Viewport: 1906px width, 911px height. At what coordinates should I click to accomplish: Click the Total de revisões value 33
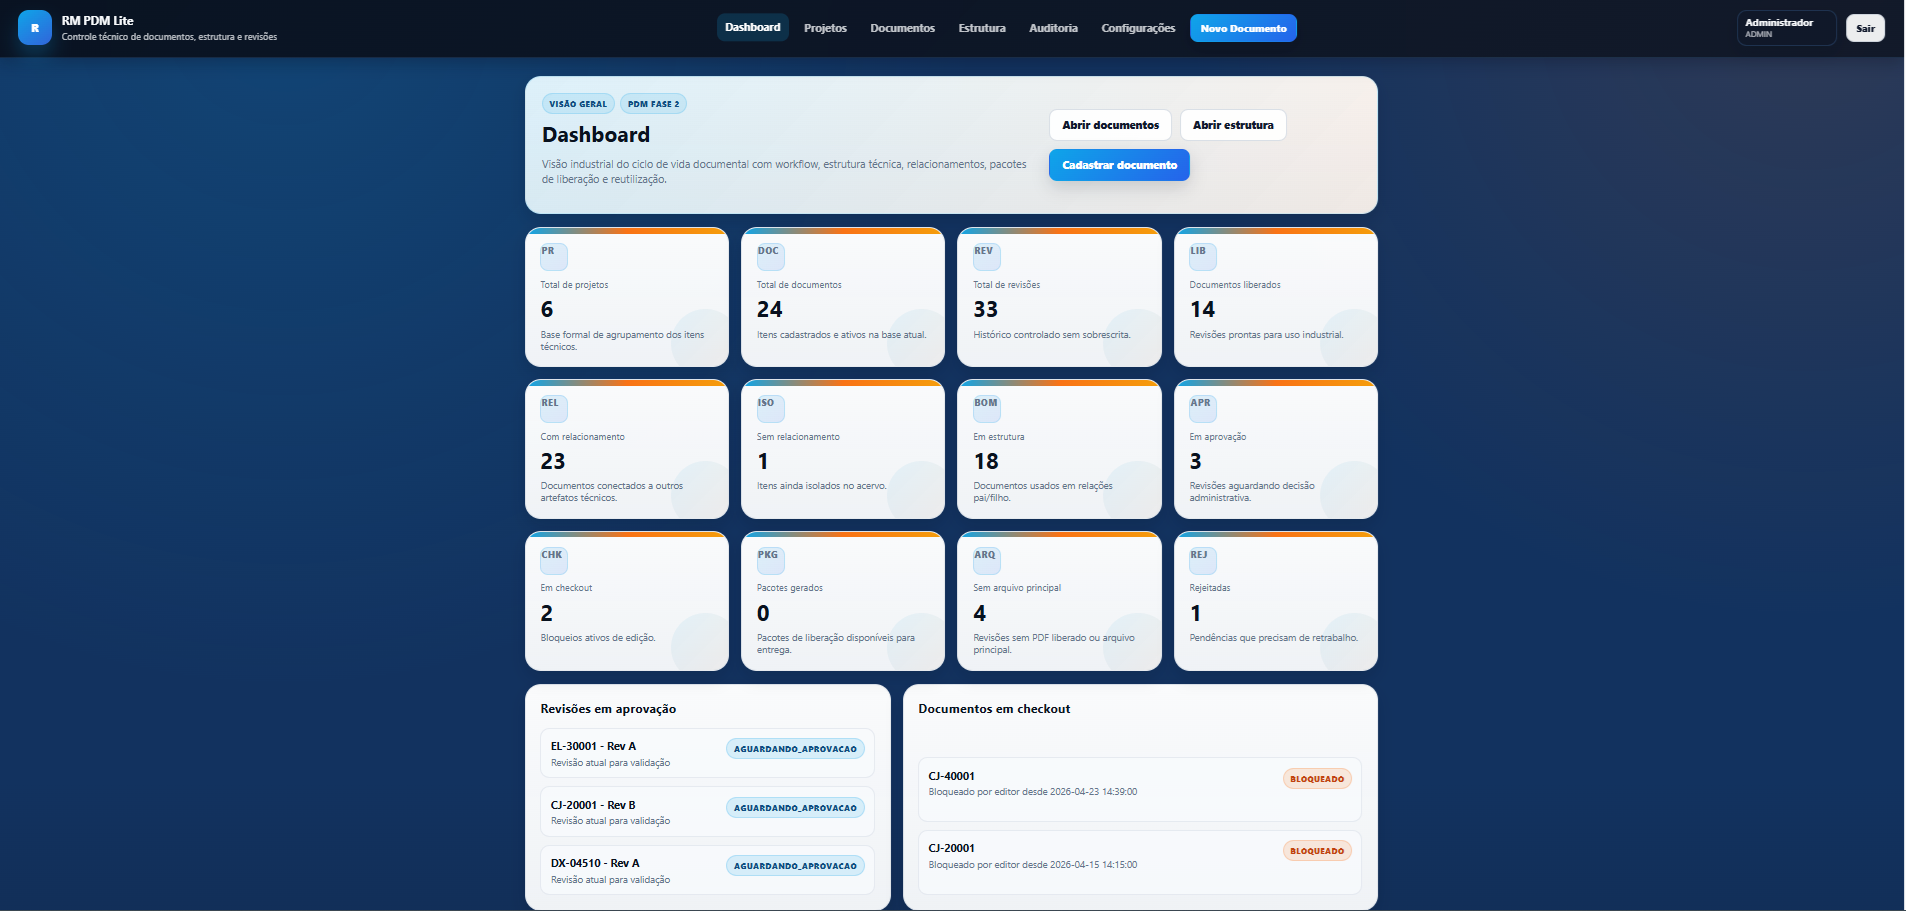pyautogui.click(x=986, y=310)
